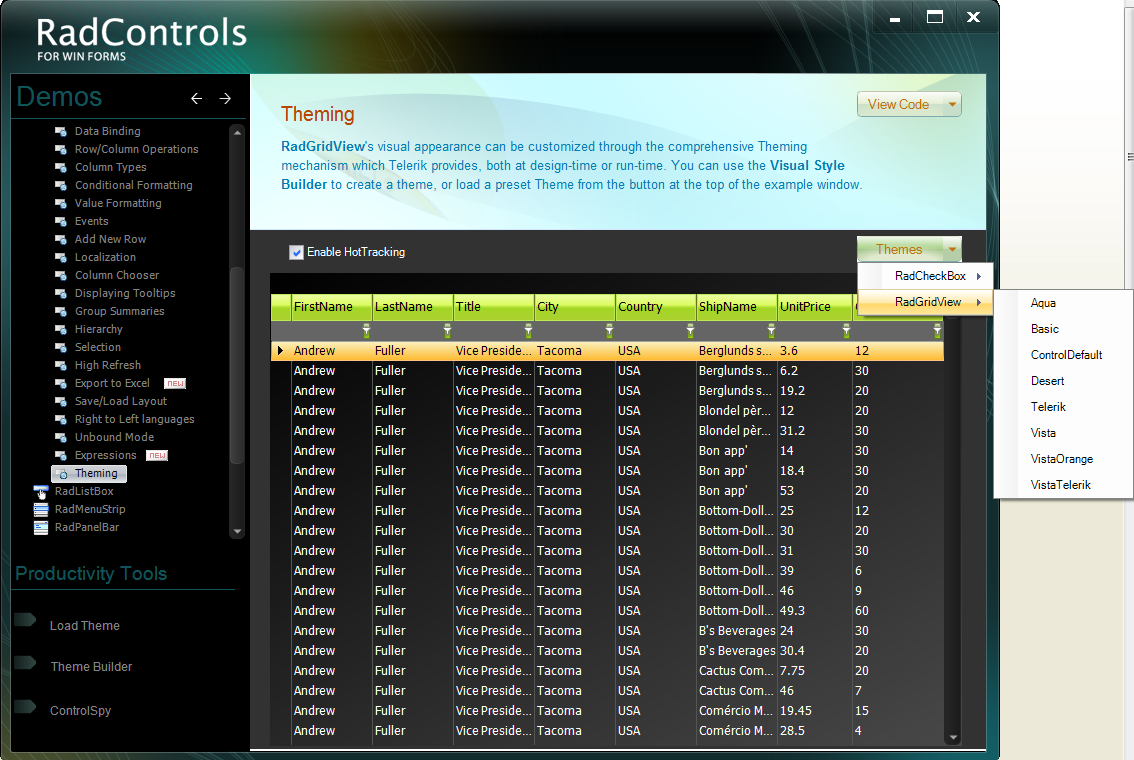The width and height of the screenshot is (1134, 760).
Task: Click the Data Binding demo icon
Action: pos(61,132)
